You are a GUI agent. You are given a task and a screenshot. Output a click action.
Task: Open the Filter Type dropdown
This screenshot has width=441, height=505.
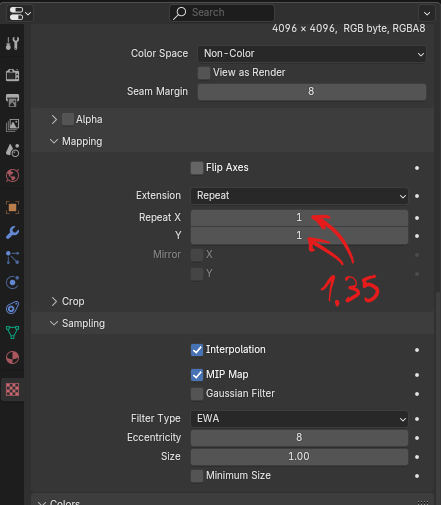pos(299,419)
